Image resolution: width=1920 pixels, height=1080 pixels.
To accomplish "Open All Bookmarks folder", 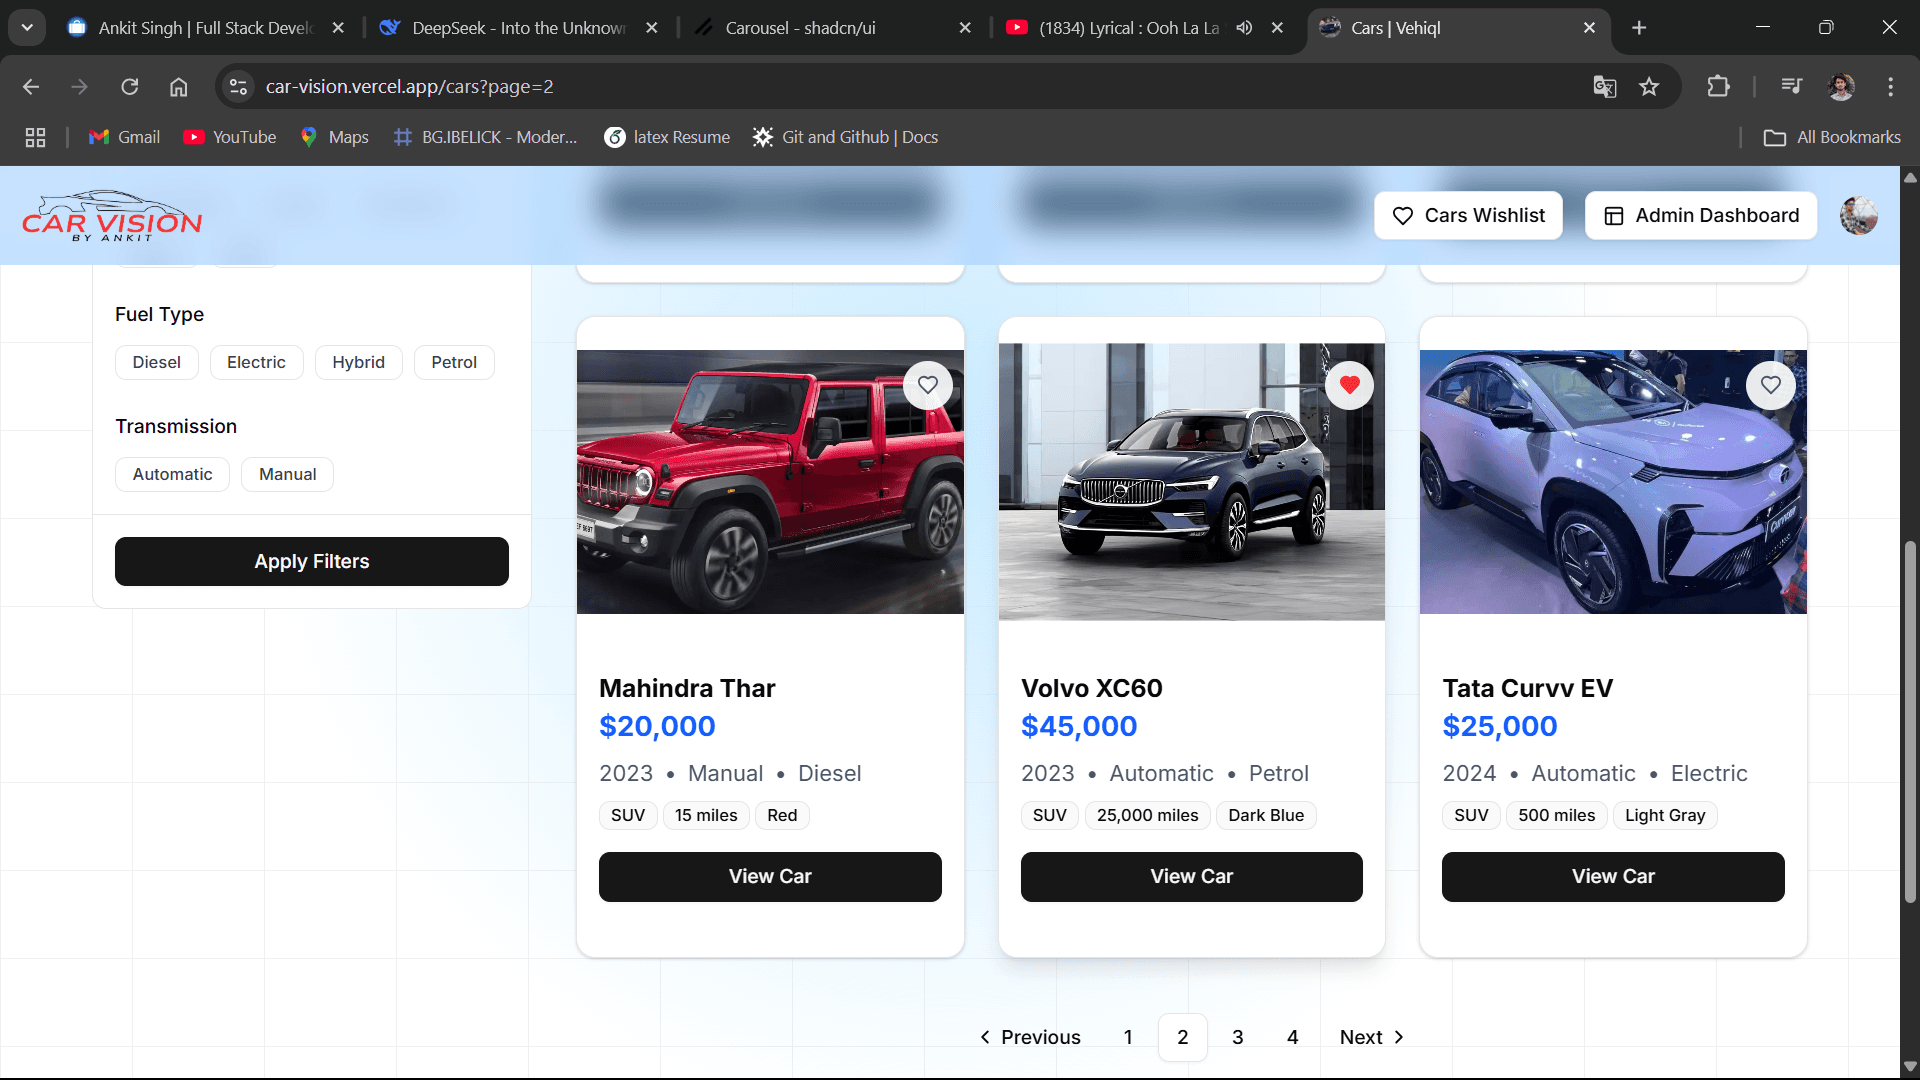I will [1832, 137].
